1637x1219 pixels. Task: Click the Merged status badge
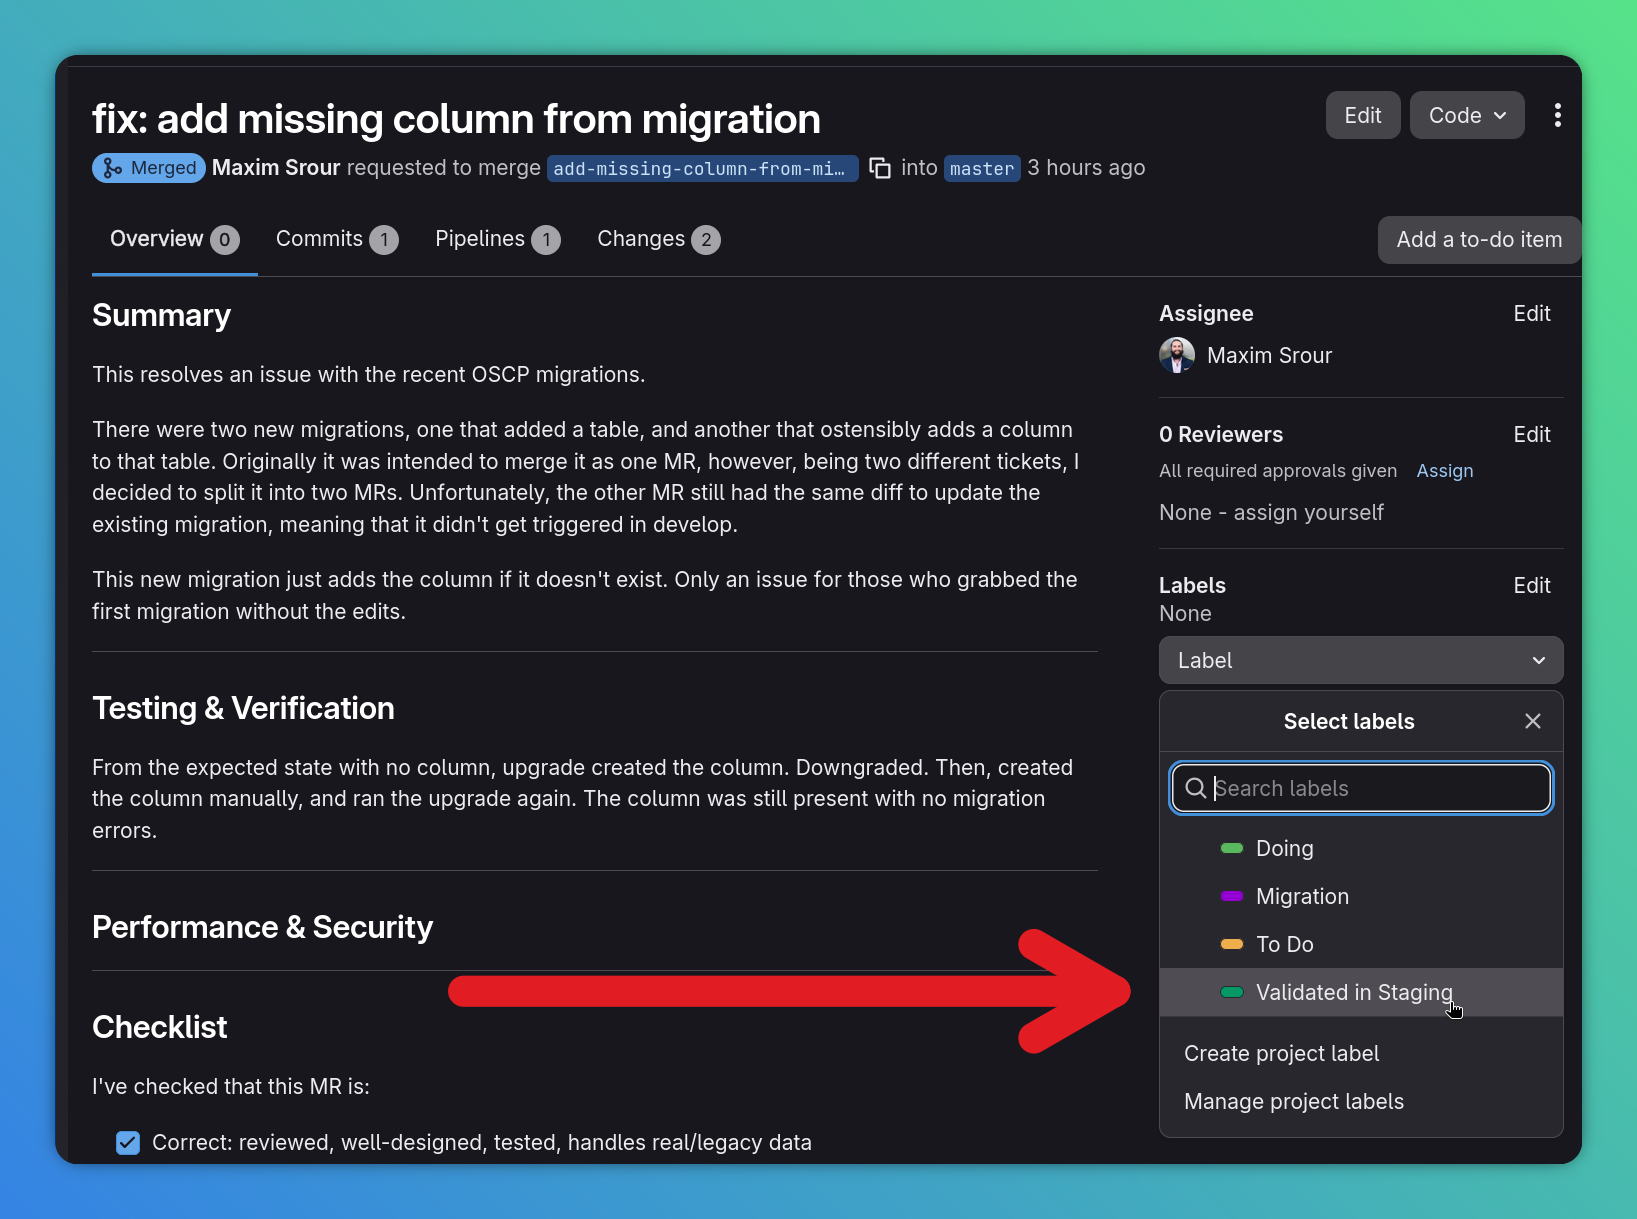[x=149, y=168]
